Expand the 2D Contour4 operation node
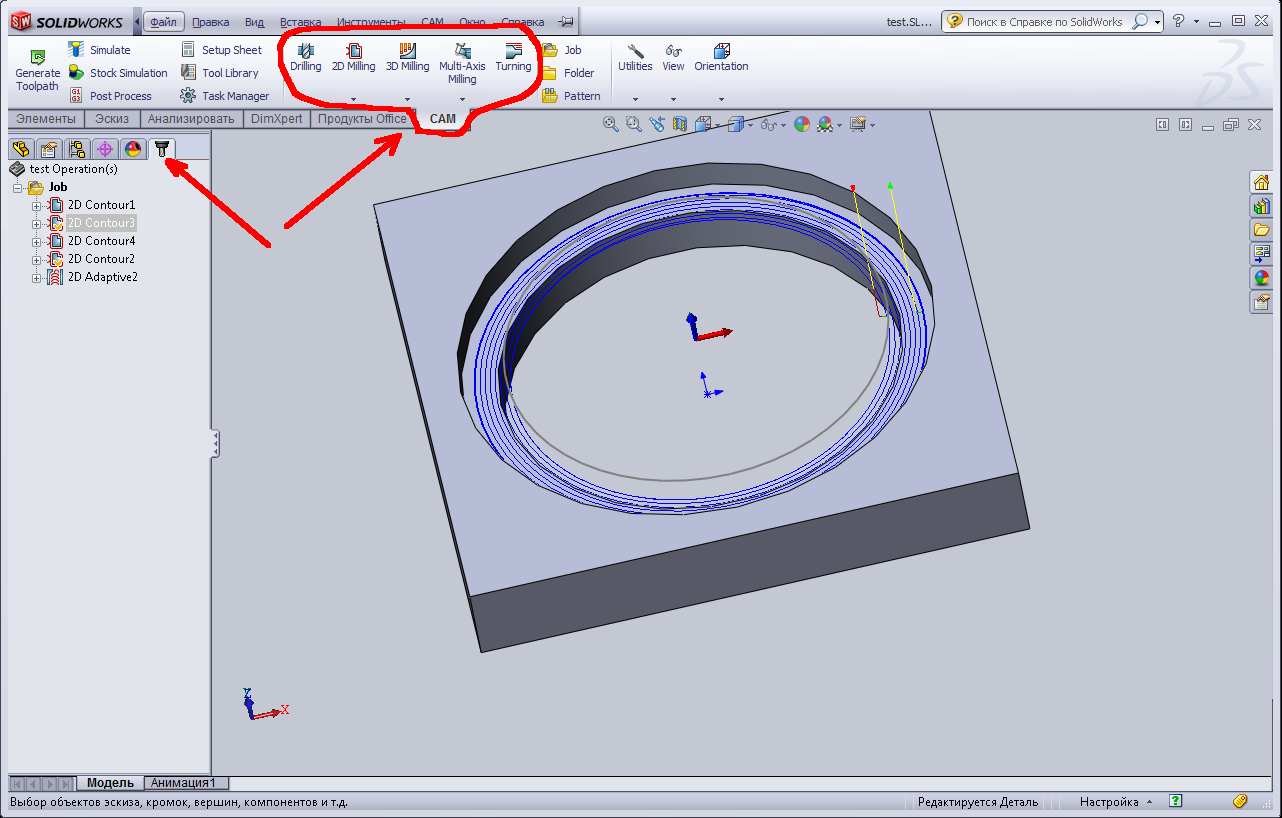 tap(37, 242)
